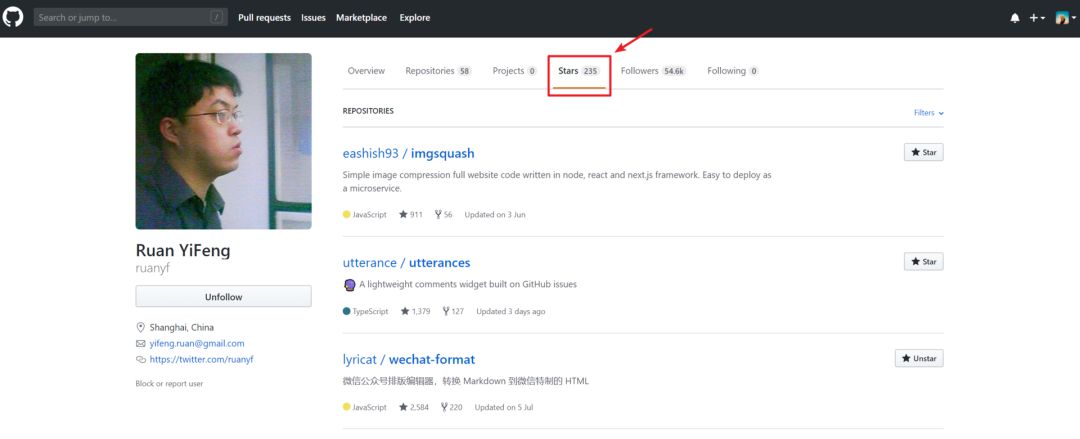Open the yifeng.ruan@gmail.com email link

tap(197, 343)
